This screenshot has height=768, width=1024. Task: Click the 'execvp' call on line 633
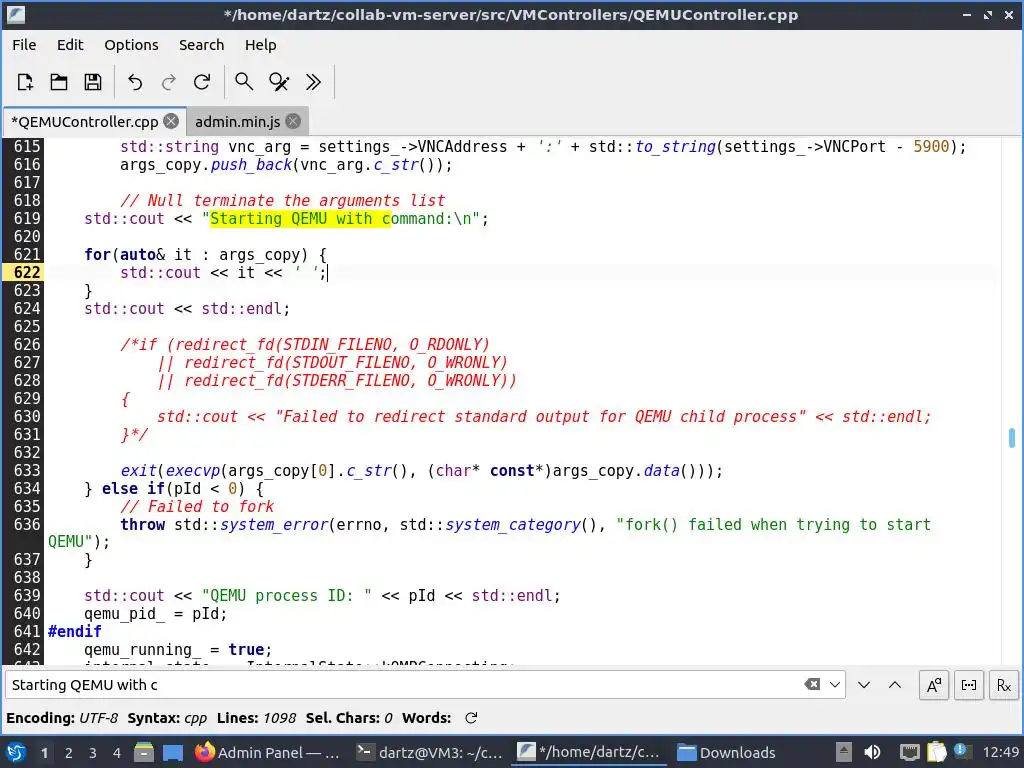point(193,471)
